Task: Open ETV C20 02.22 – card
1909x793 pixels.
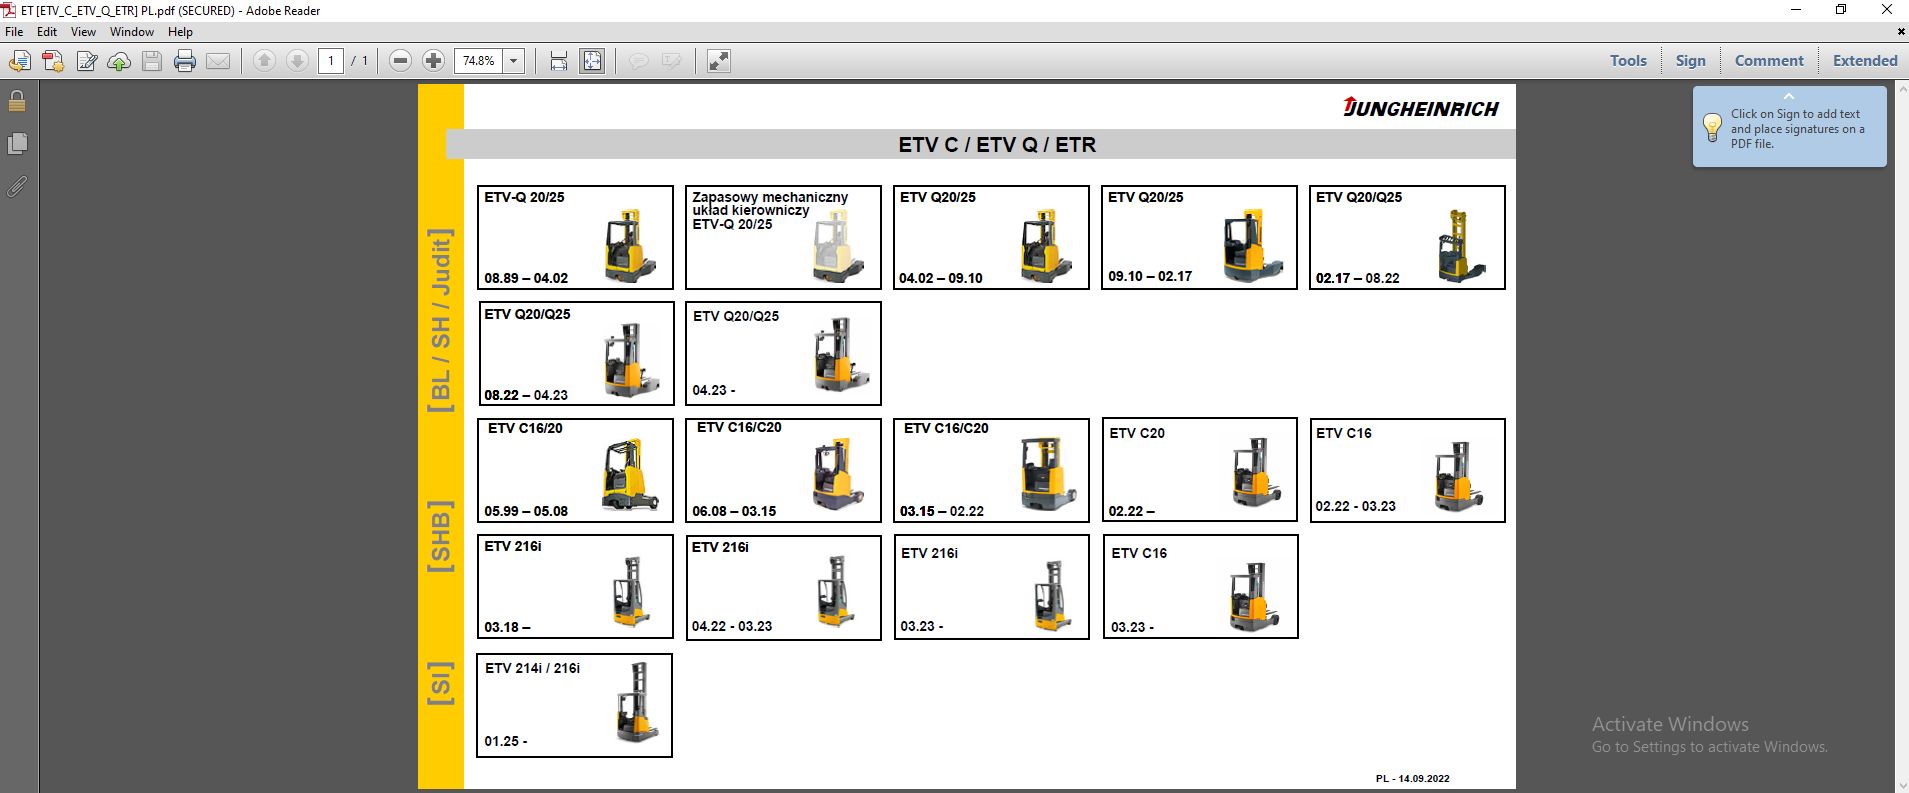Action: coord(1199,470)
